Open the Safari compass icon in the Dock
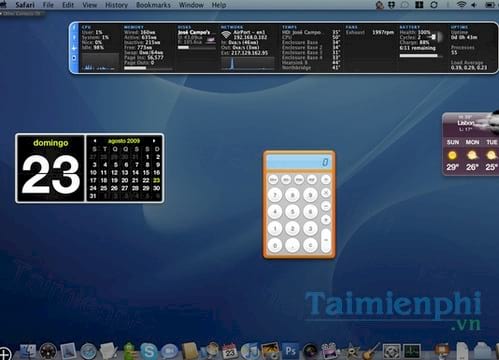The width and height of the screenshot is (499, 360). click(x=88, y=352)
